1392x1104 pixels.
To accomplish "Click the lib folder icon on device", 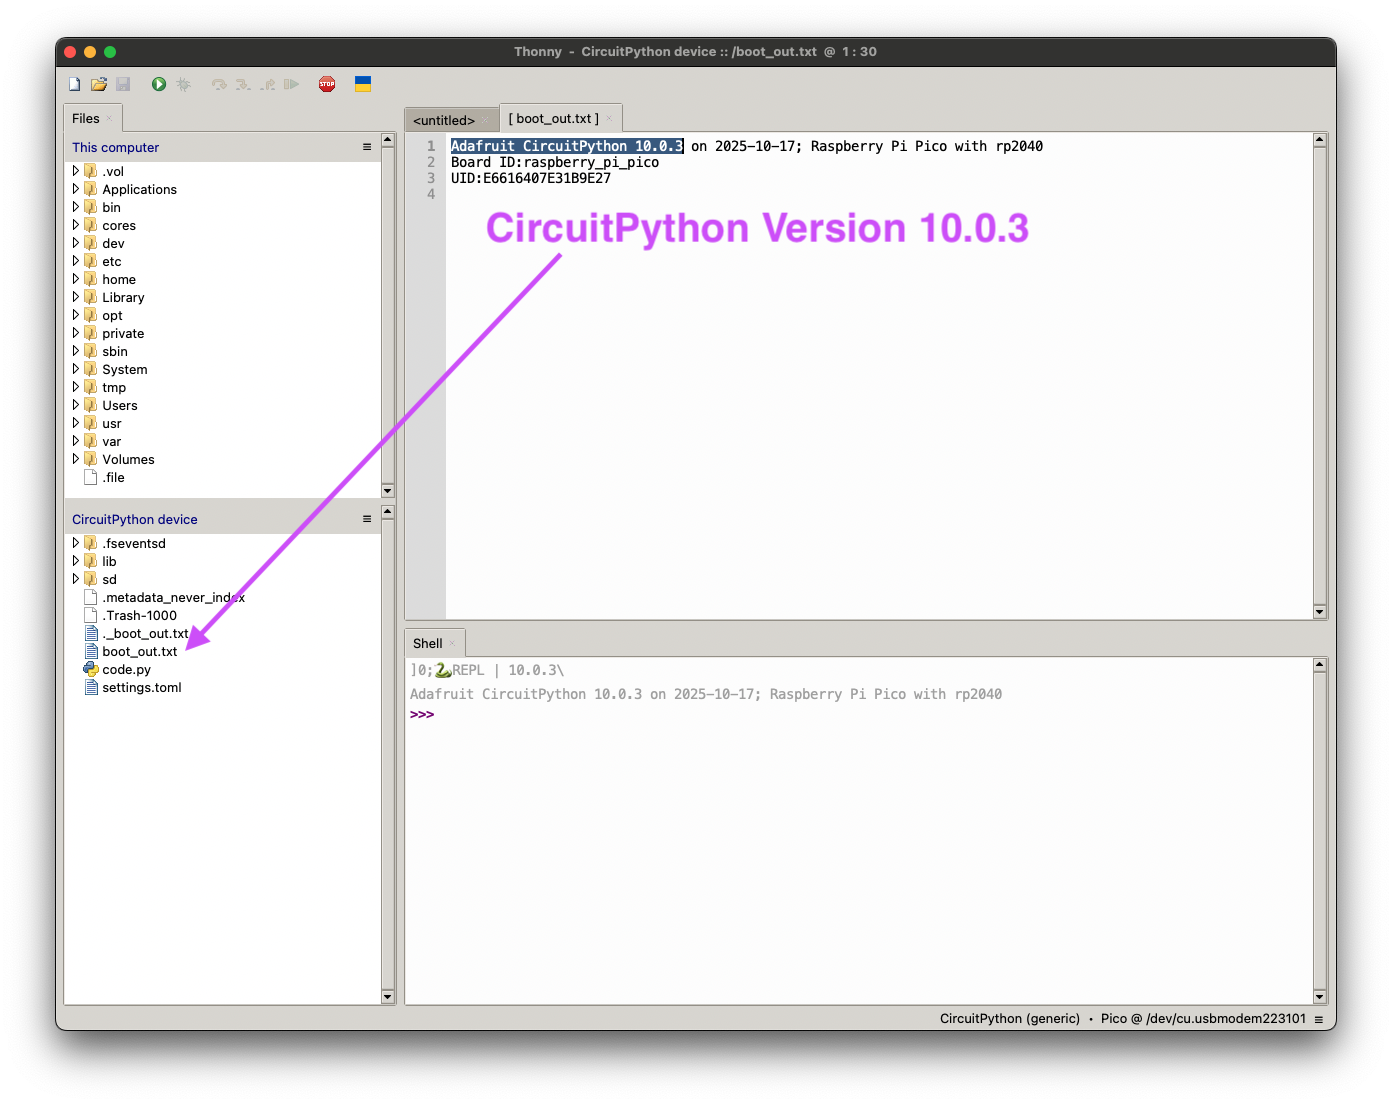I will (91, 561).
